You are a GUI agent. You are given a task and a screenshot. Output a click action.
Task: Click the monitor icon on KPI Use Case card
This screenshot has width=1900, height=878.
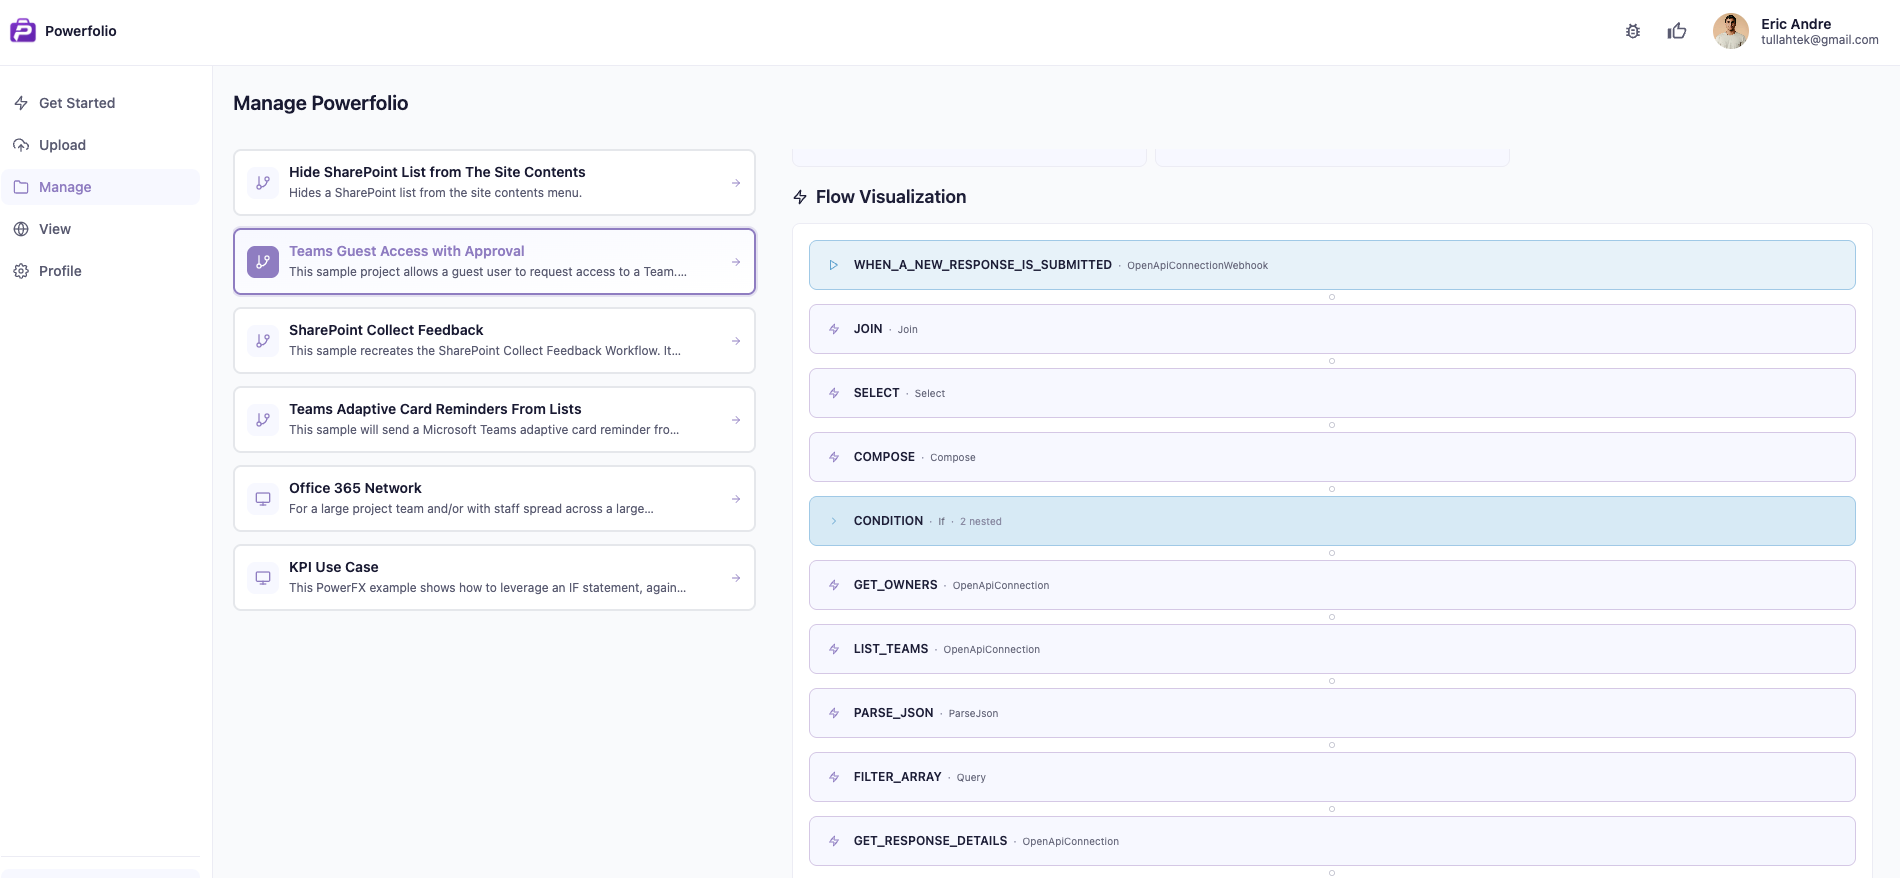(263, 578)
